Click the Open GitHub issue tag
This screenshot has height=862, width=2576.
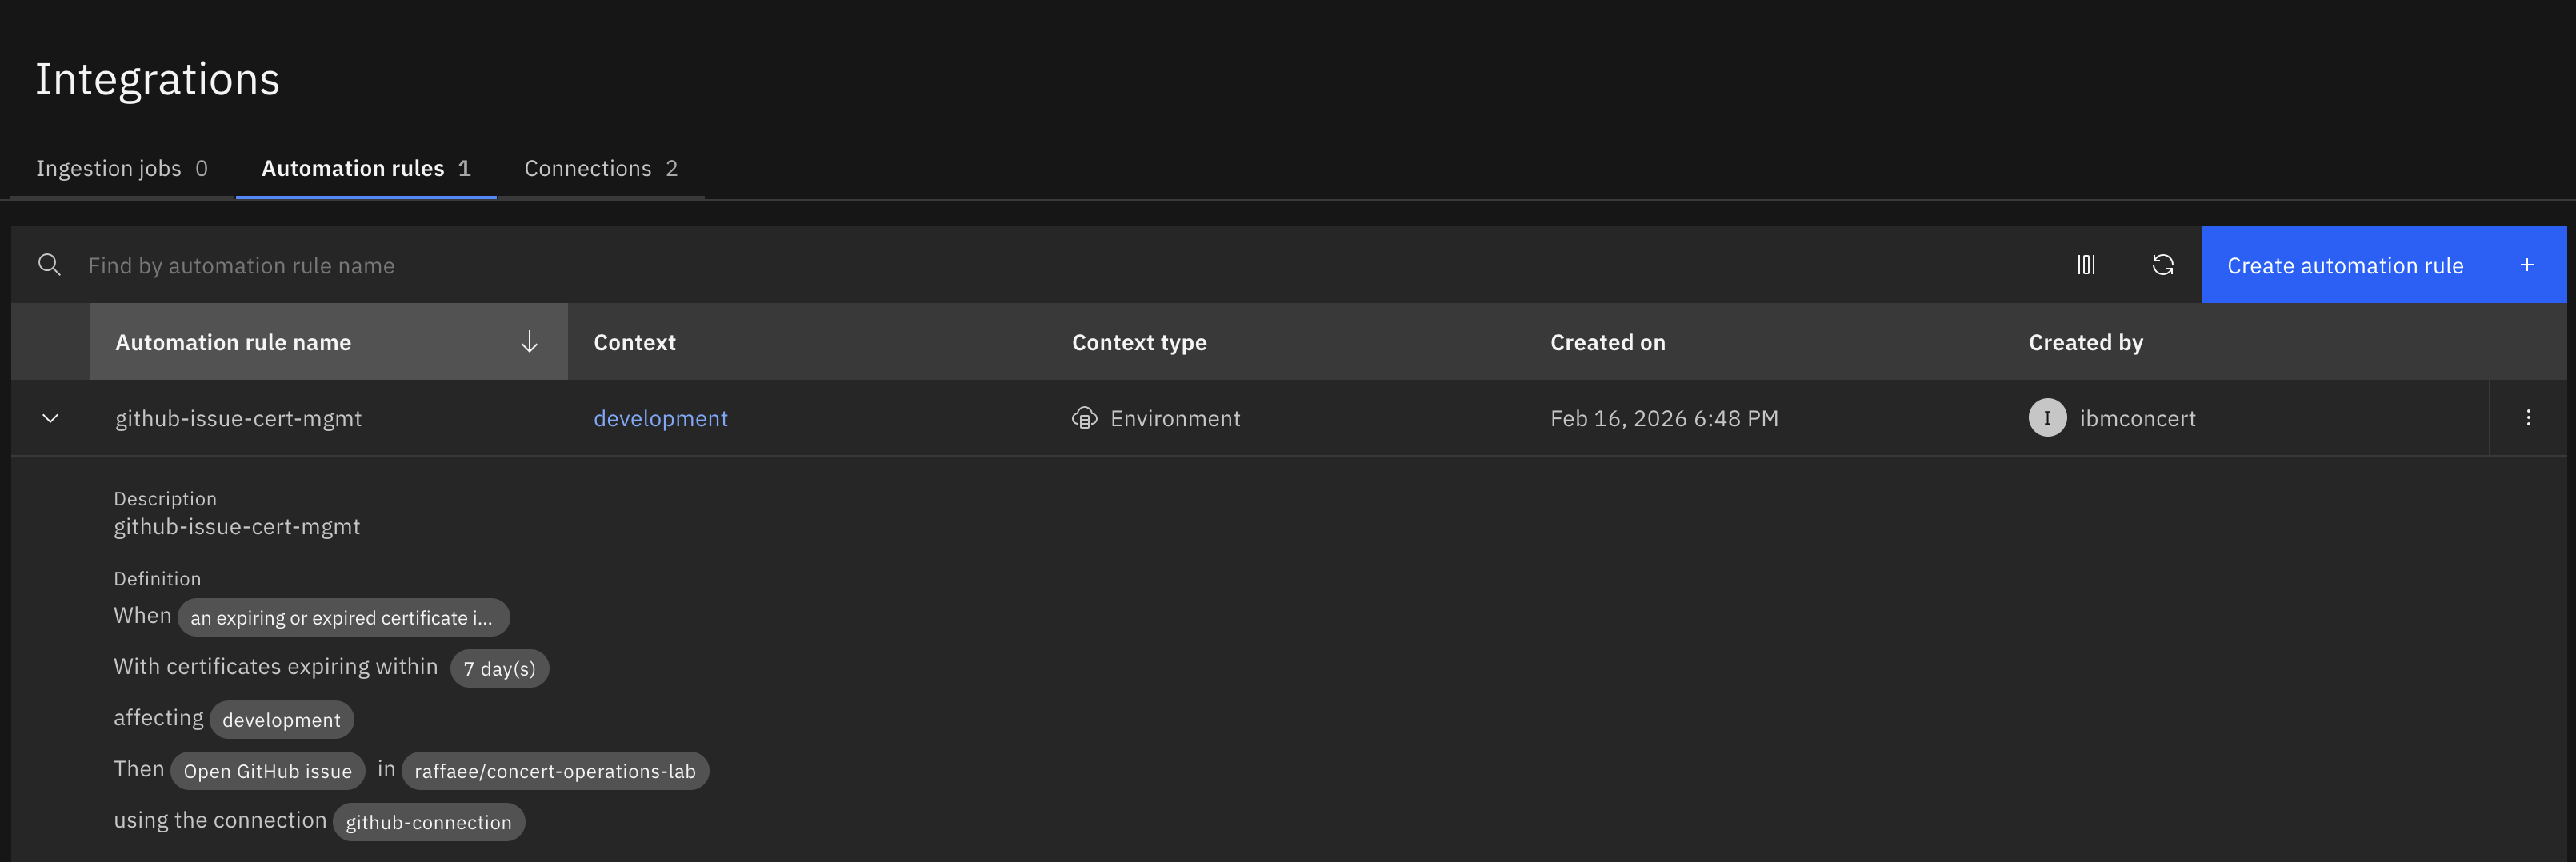click(x=267, y=771)
